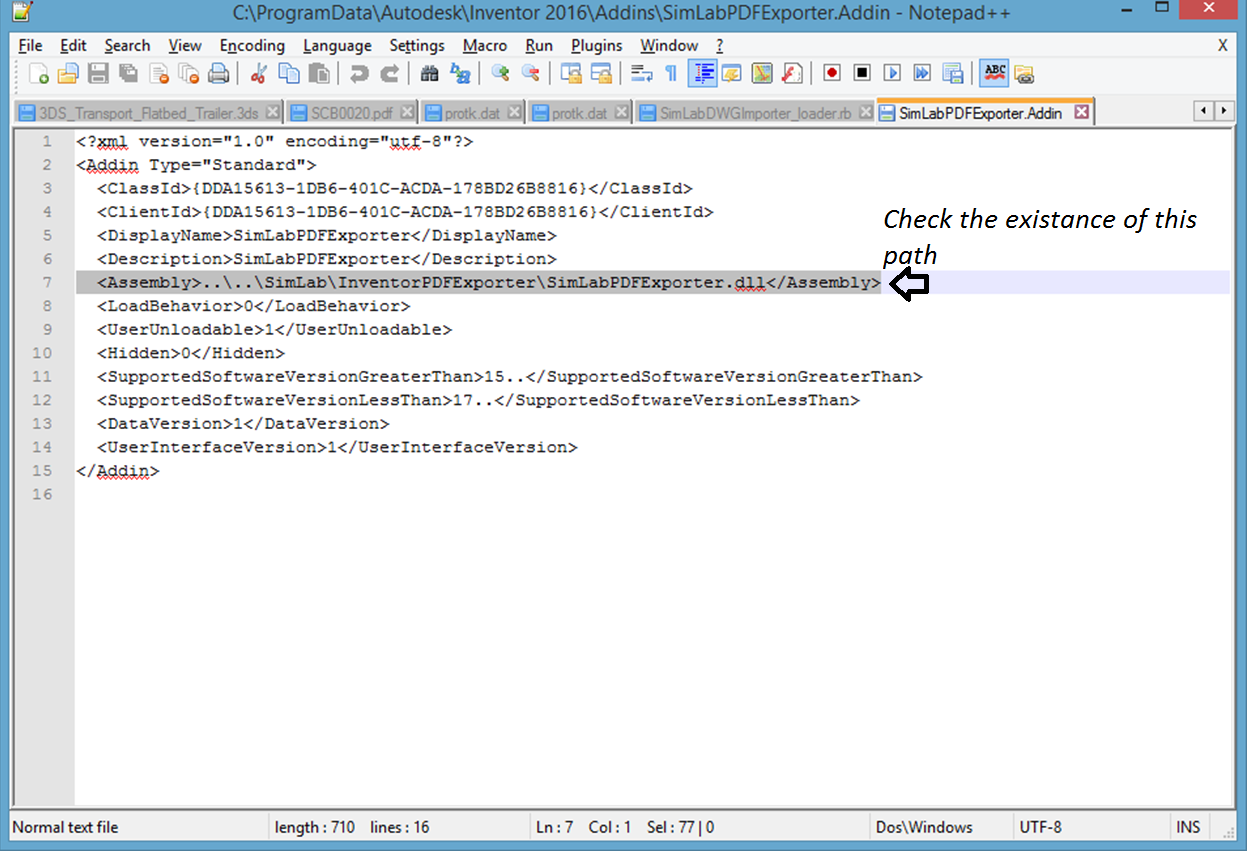
Task: Toggle the ABC spell check button
Action: tap(994, 73)
